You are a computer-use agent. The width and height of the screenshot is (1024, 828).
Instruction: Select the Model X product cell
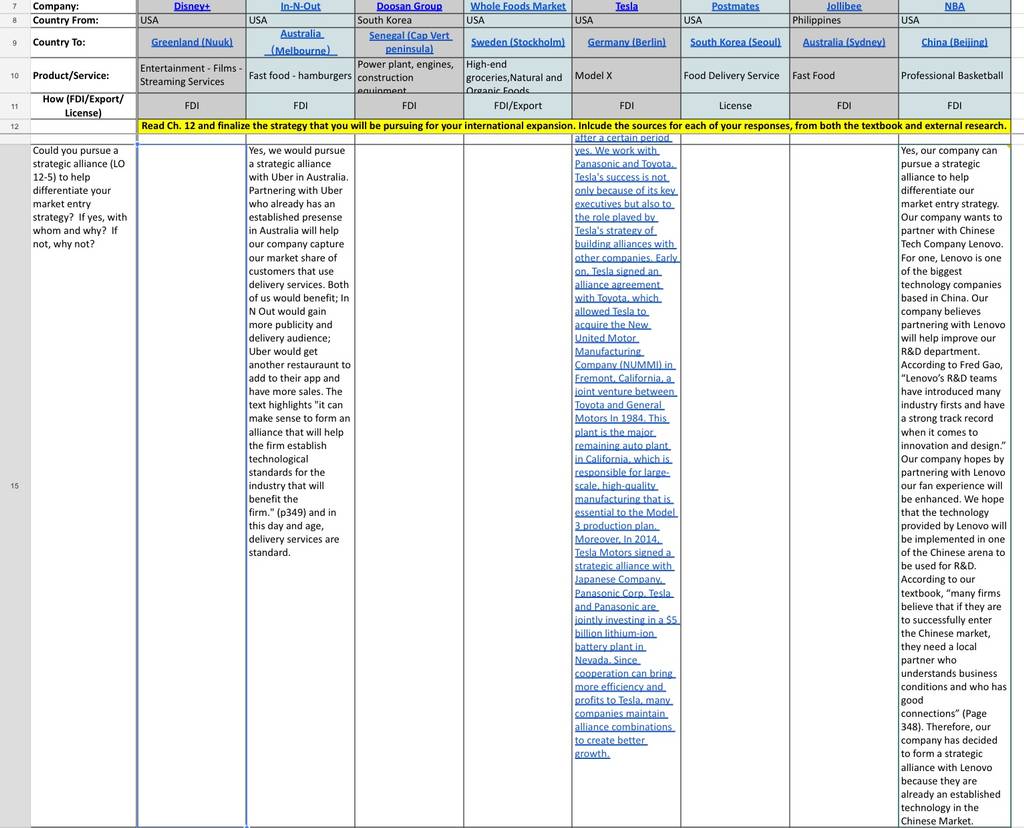click(626, 76)
